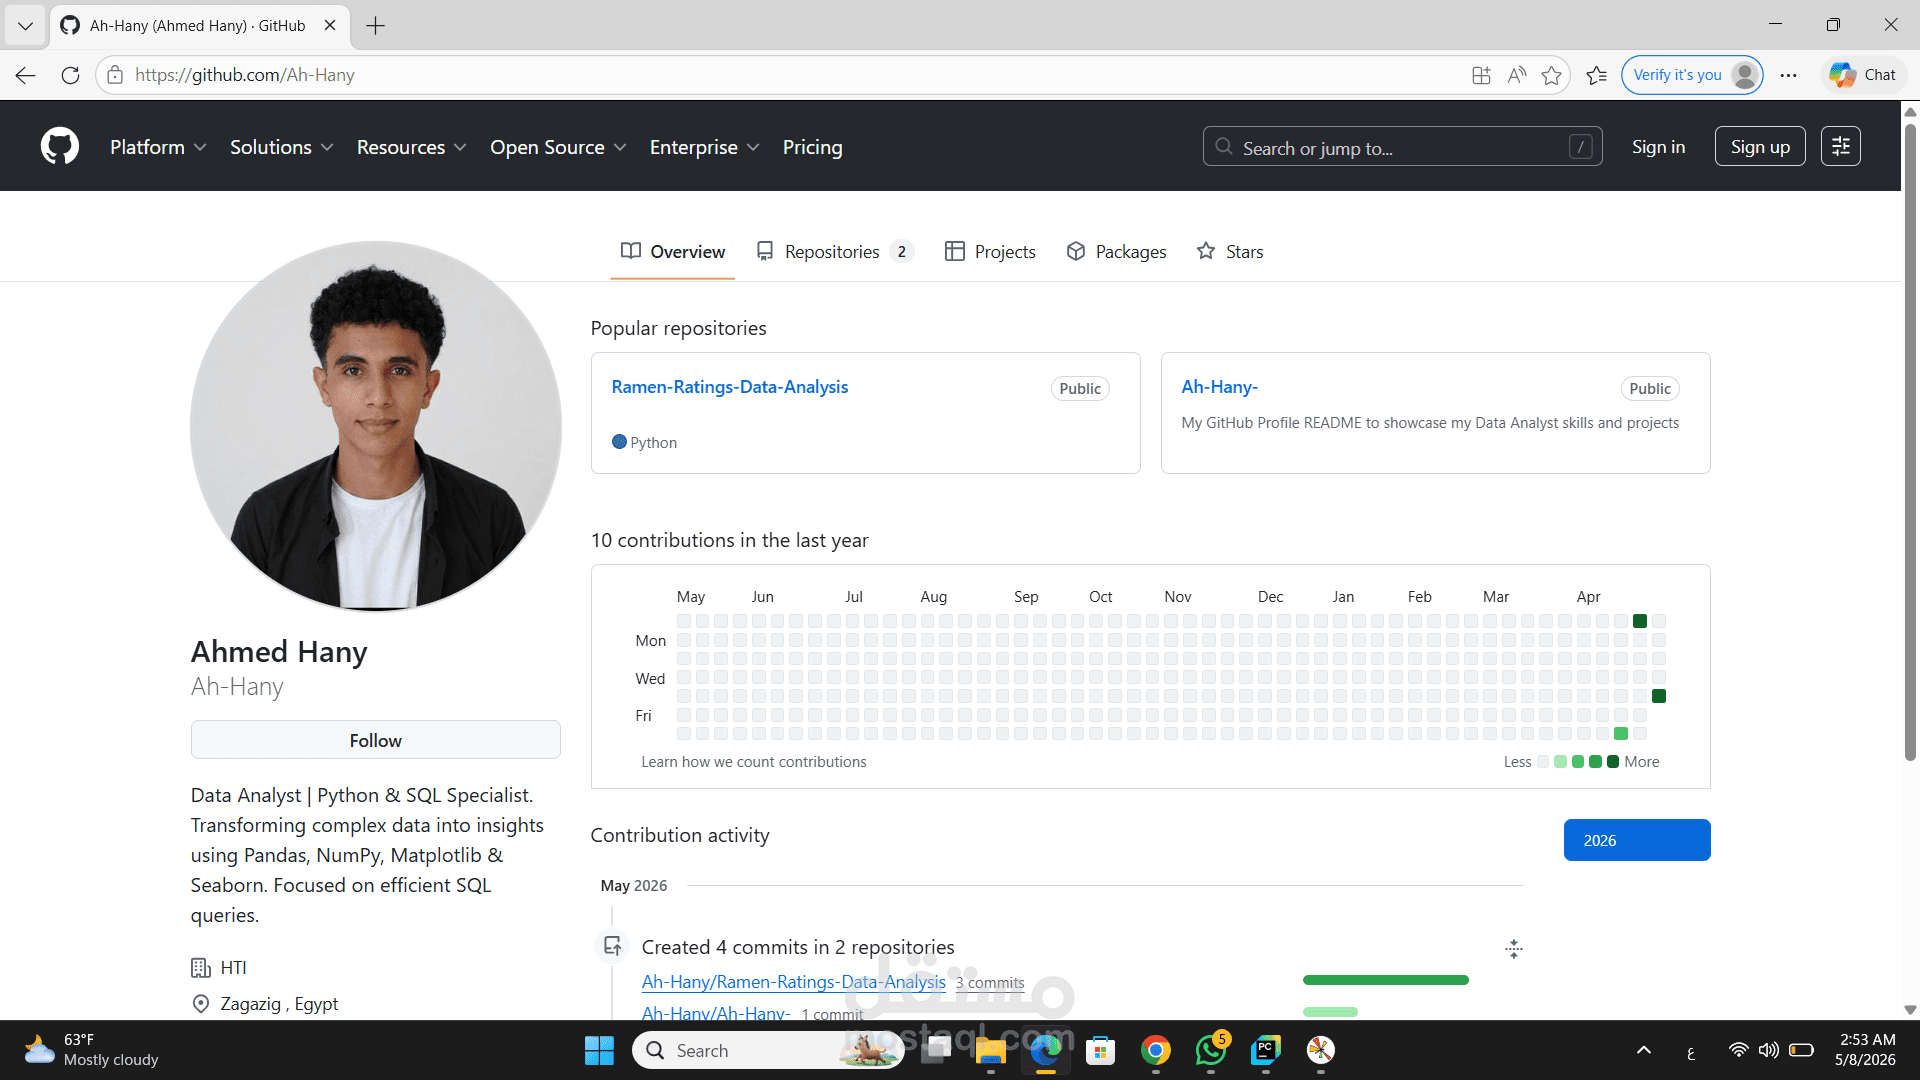Image resolution: width=1920 pixels, height=1080 pixels.
Task: Select the 2026 activity year button
Action: pyautogui.click(x=1637, y=840)
